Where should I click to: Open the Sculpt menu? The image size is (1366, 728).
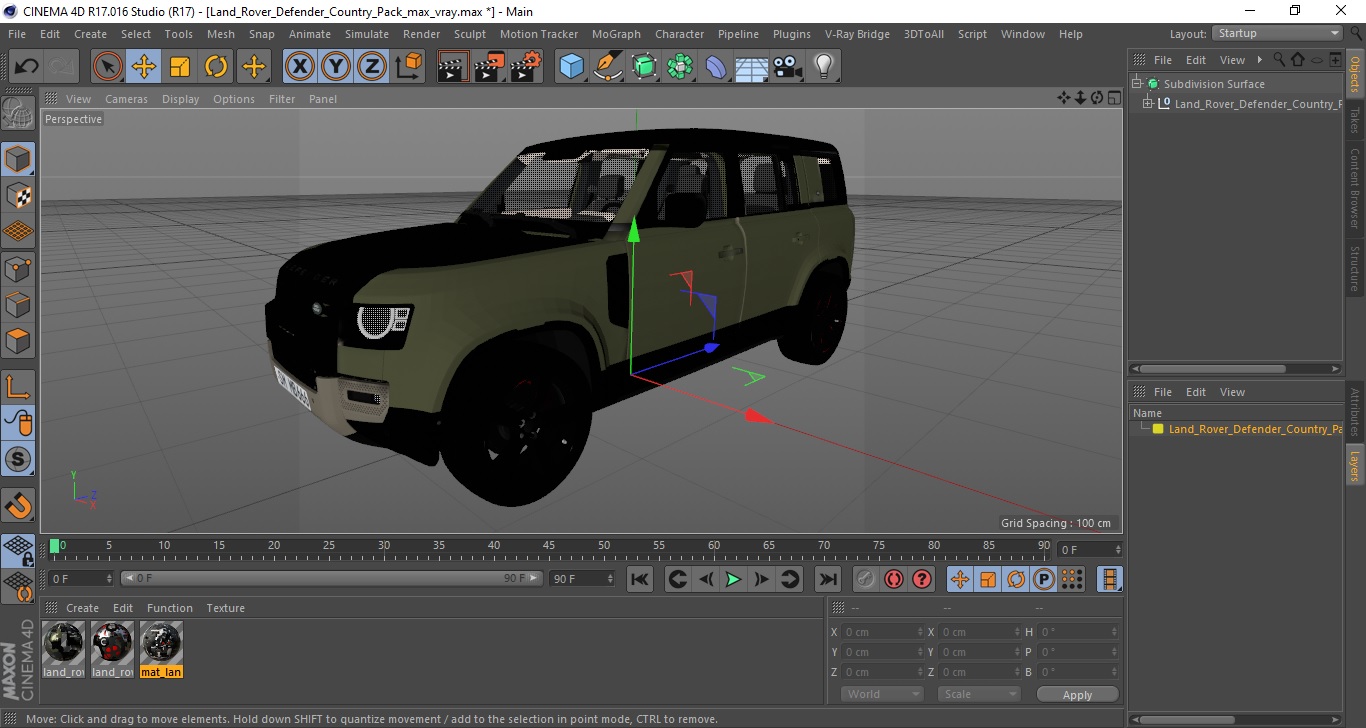point(469,34)
